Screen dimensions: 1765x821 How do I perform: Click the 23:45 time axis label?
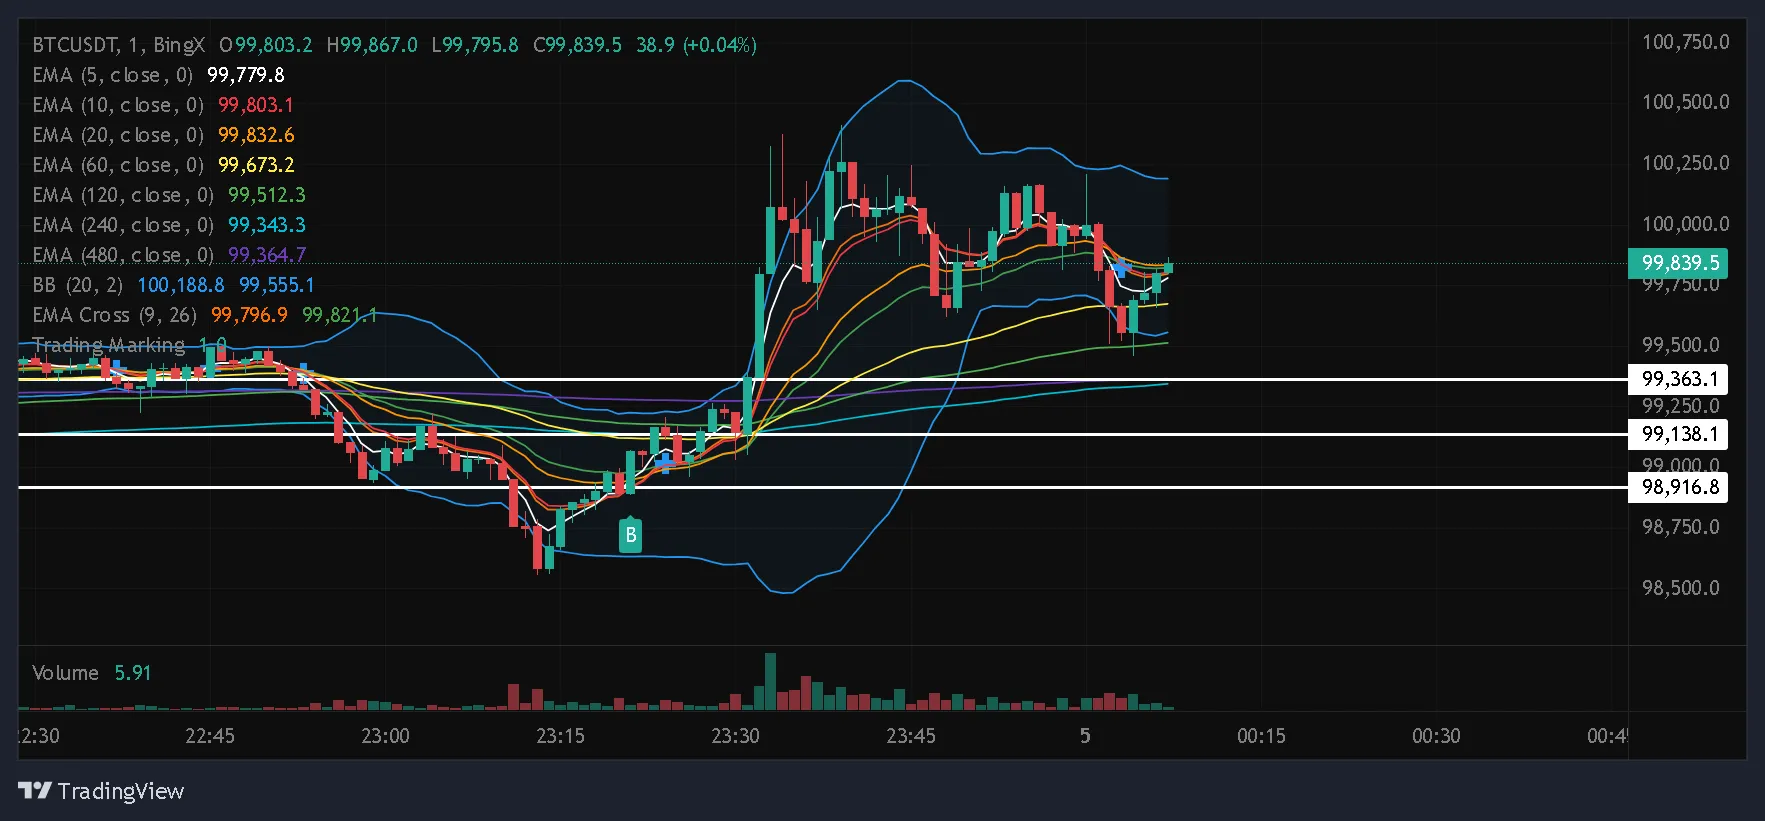pyautogui.click(x=911, y=736)
